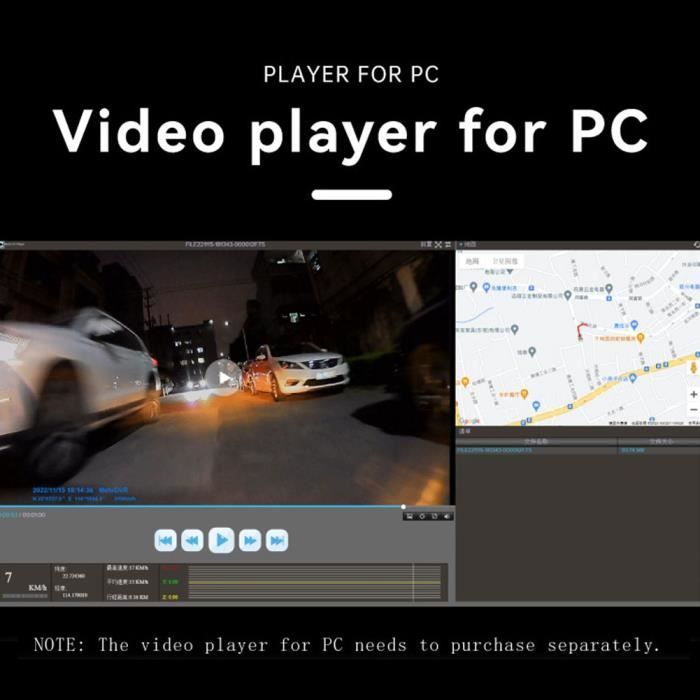
Task: Click the G-sensor graph timeline marker
Action: point(414,582)
